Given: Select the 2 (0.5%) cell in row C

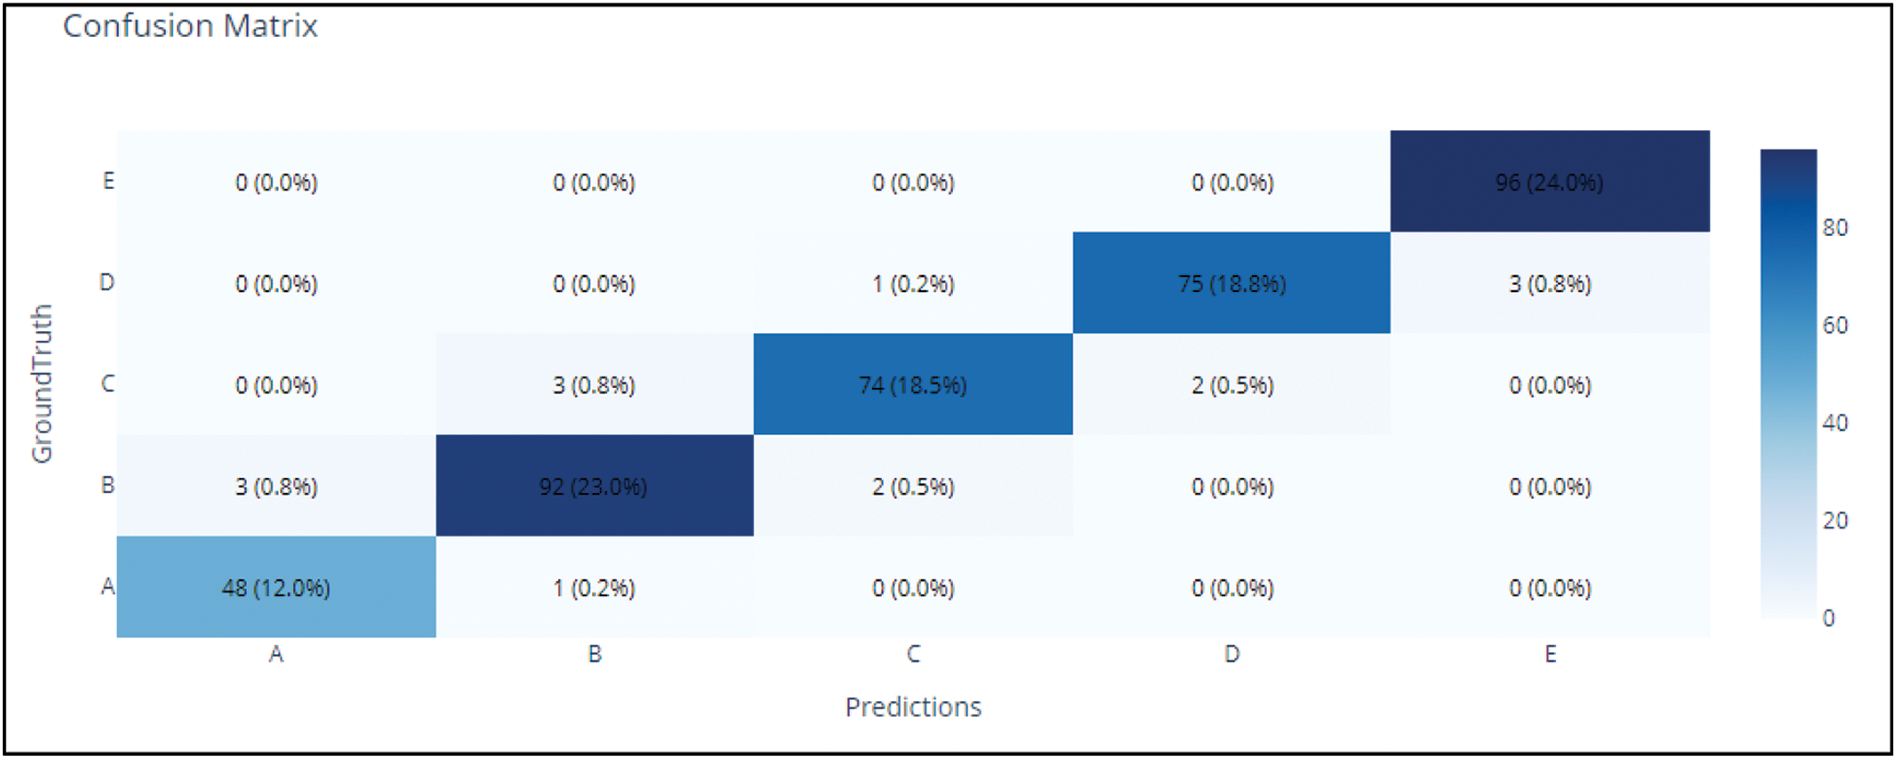Looking at the screenshot, I should click(1231, 385).
